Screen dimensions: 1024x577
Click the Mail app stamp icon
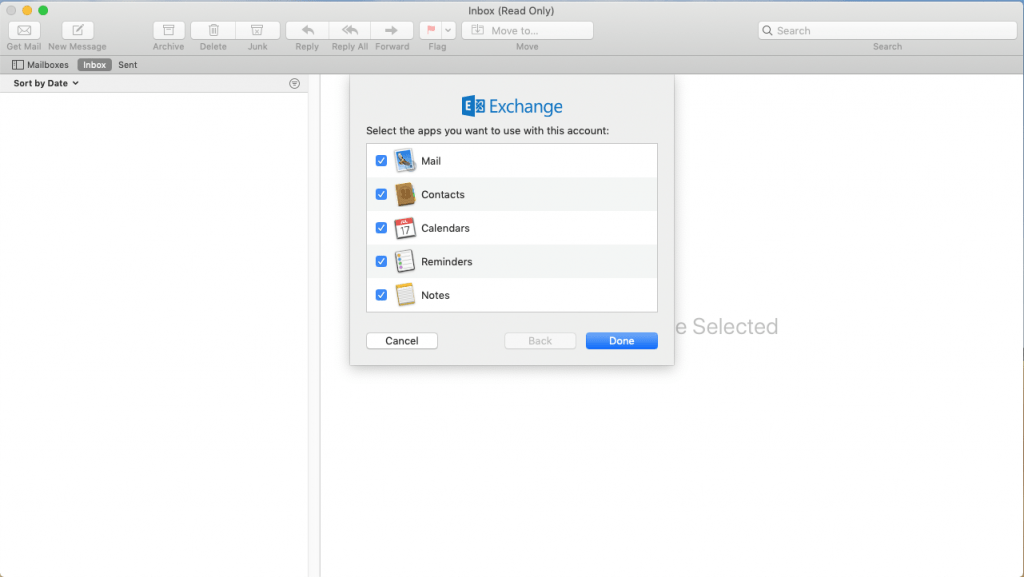[x=405, y=161]
